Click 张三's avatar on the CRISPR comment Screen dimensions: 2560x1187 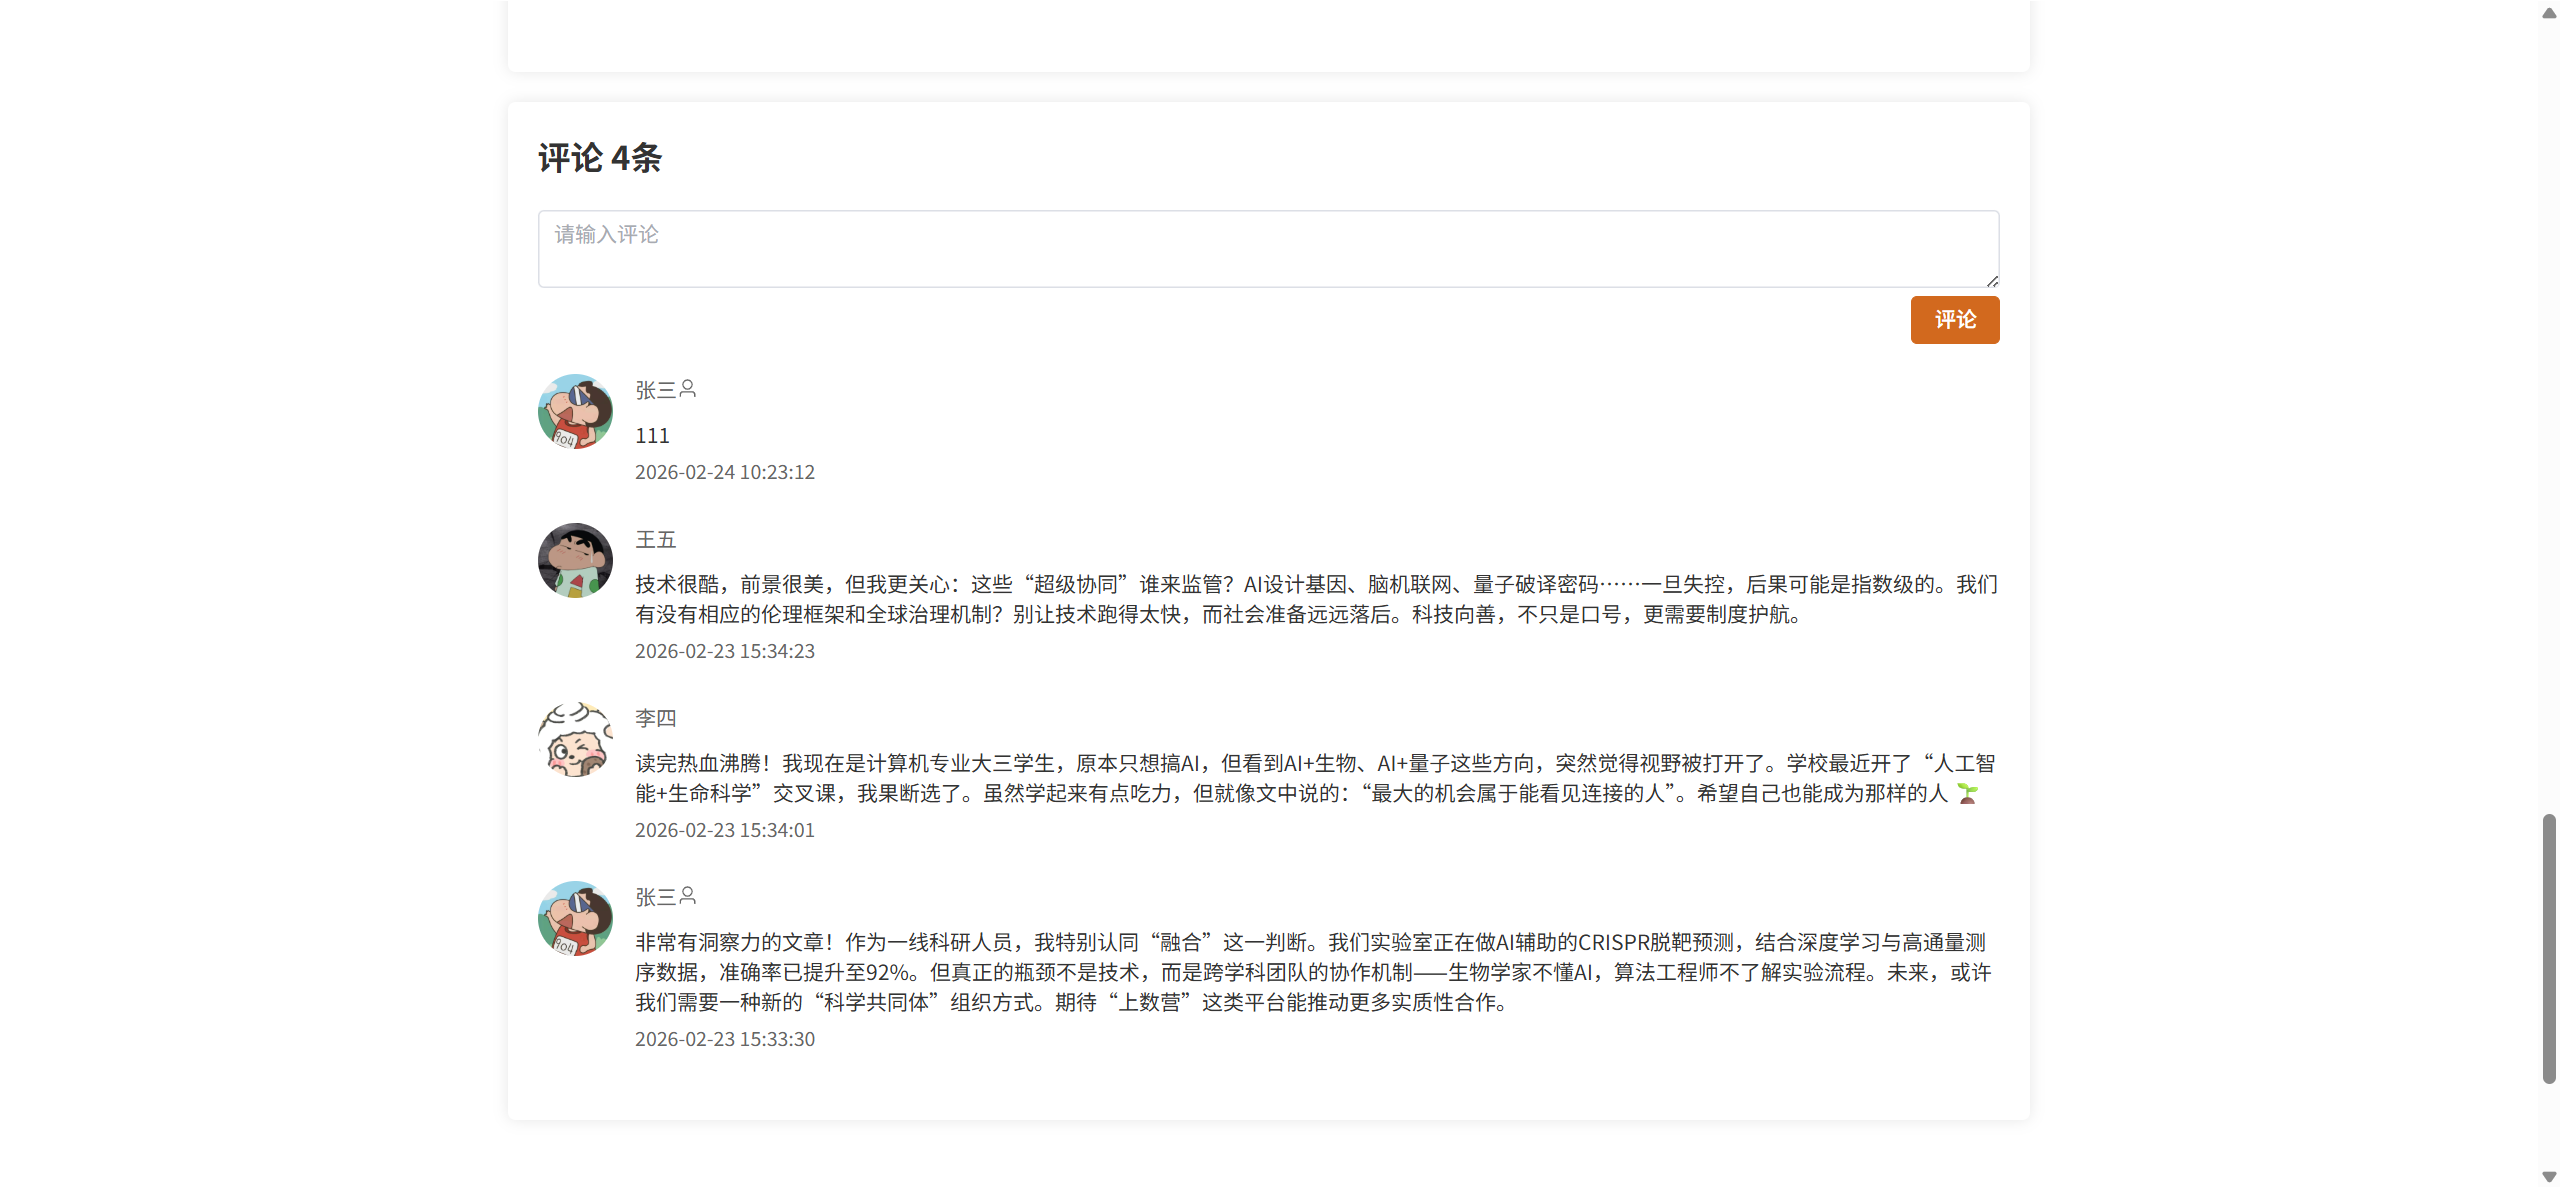tap(575, 919)
